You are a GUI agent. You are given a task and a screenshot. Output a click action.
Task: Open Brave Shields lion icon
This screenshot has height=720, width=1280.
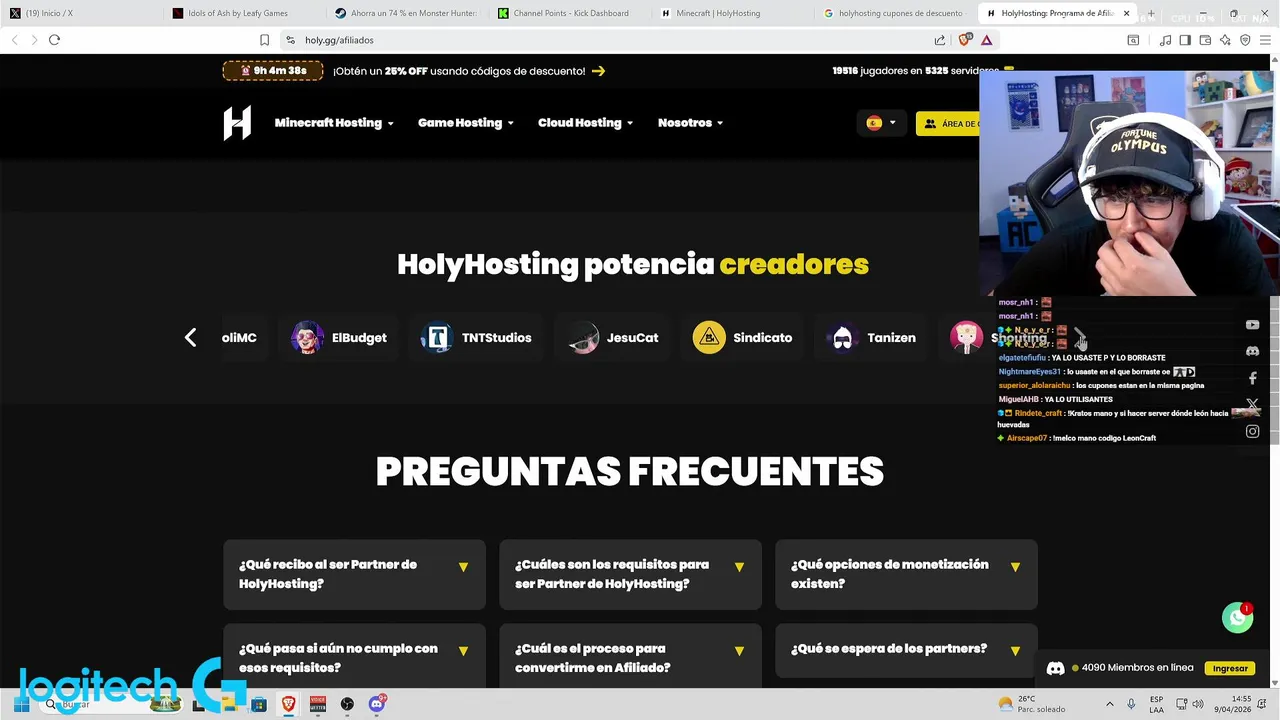click(x=965, y=40)
